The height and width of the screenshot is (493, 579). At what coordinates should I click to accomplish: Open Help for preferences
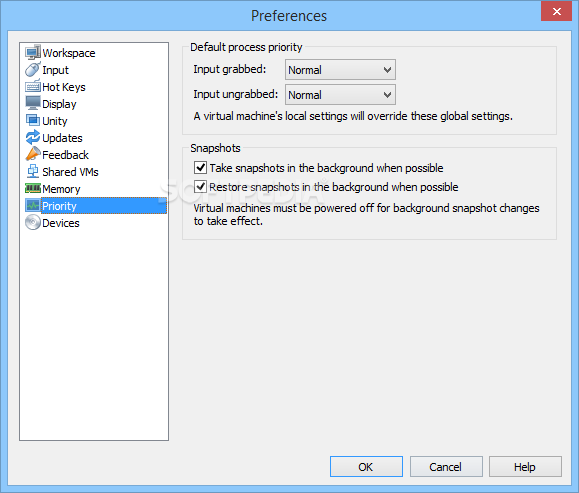tap(525, 466)
